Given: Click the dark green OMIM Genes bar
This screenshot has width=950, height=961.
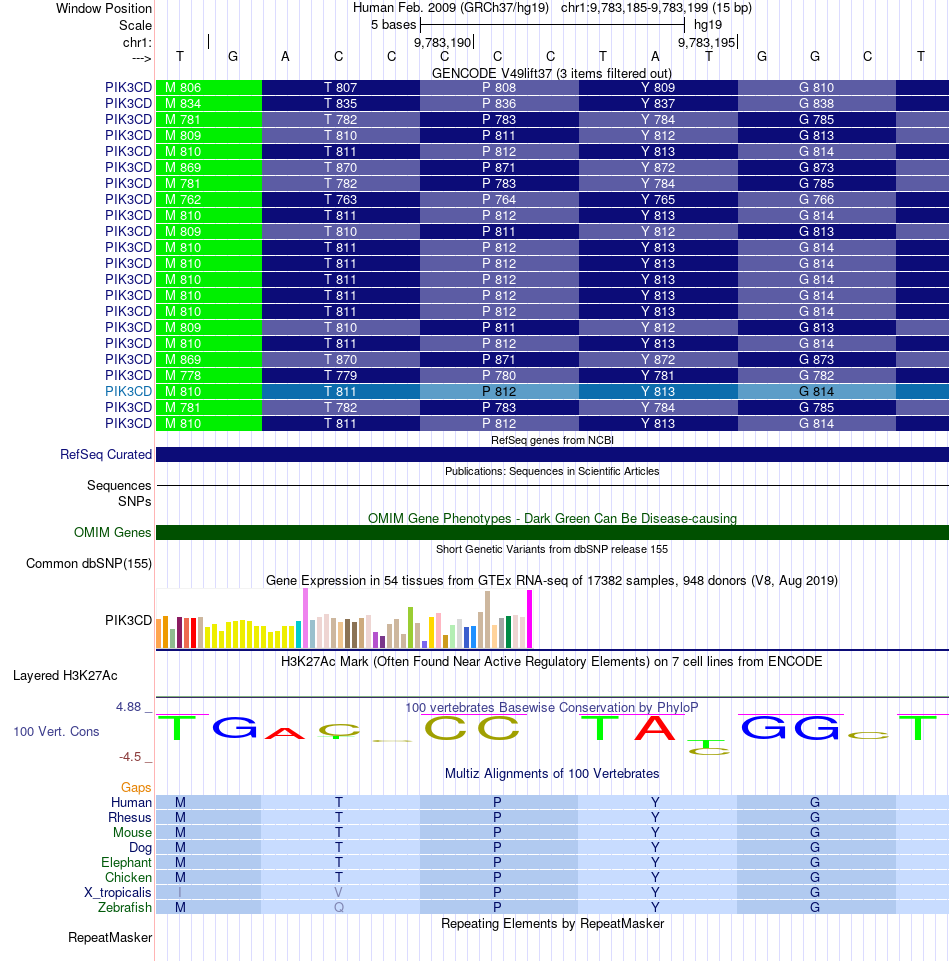Looking at the screenshot, I should point(552,533).
